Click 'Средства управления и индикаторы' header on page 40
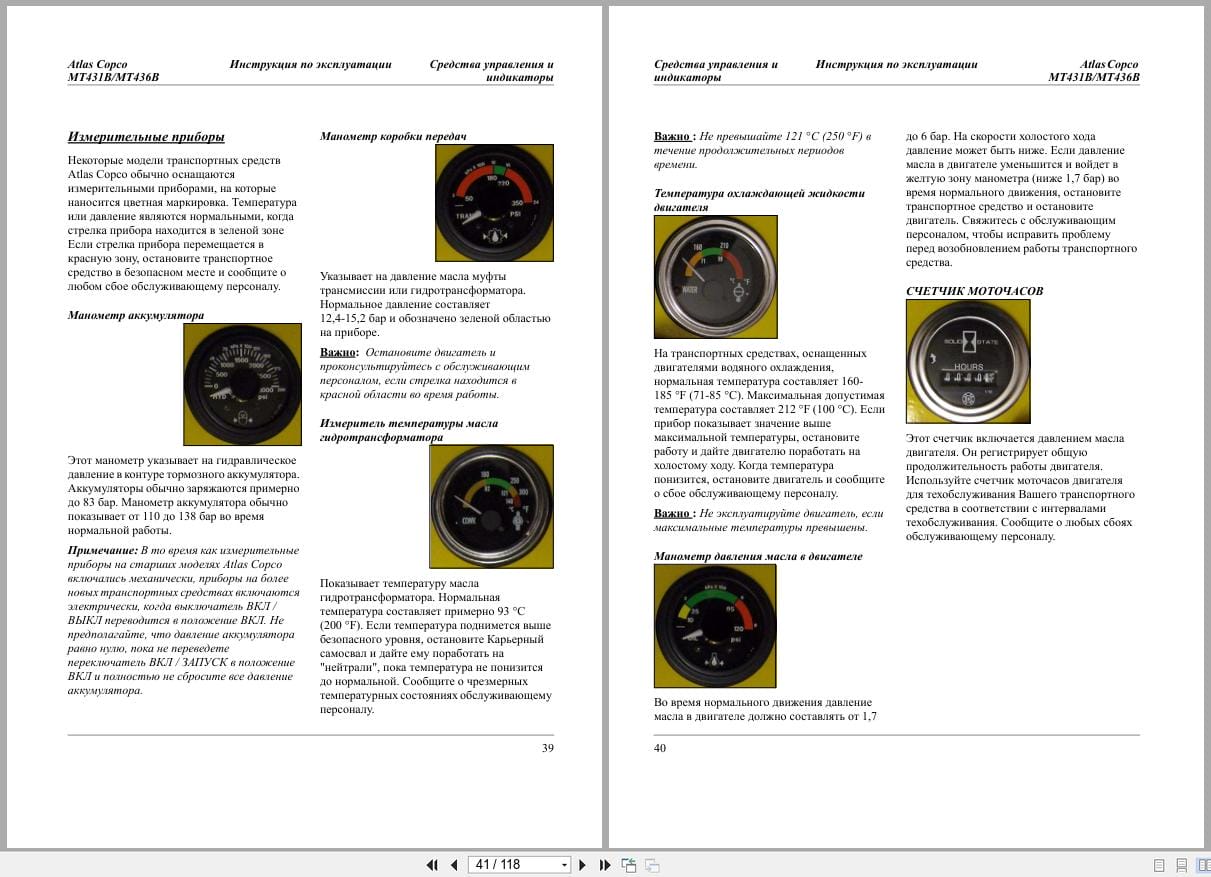This screenshot has width=1211, height=877. [716, 71]
